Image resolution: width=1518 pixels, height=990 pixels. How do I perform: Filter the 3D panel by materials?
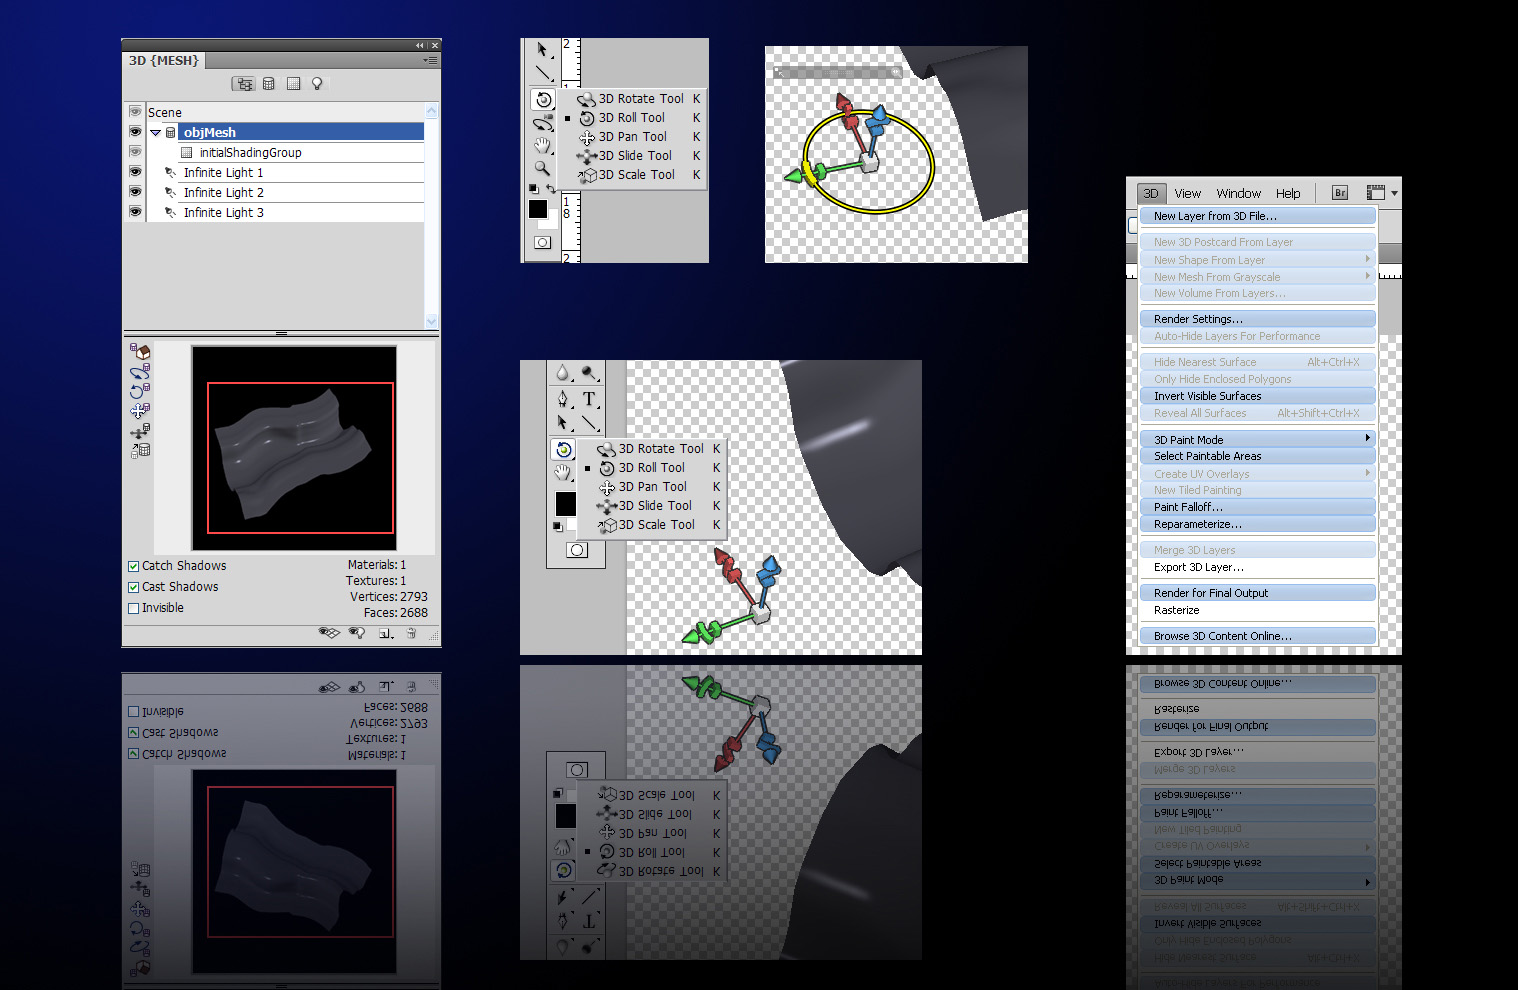pyautogui.click(x=293, y=84)
